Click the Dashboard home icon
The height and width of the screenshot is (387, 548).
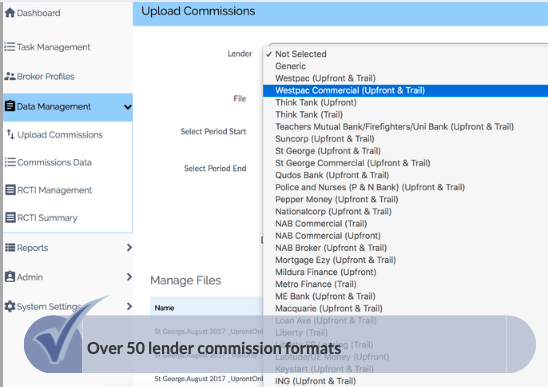pos(10,13)
